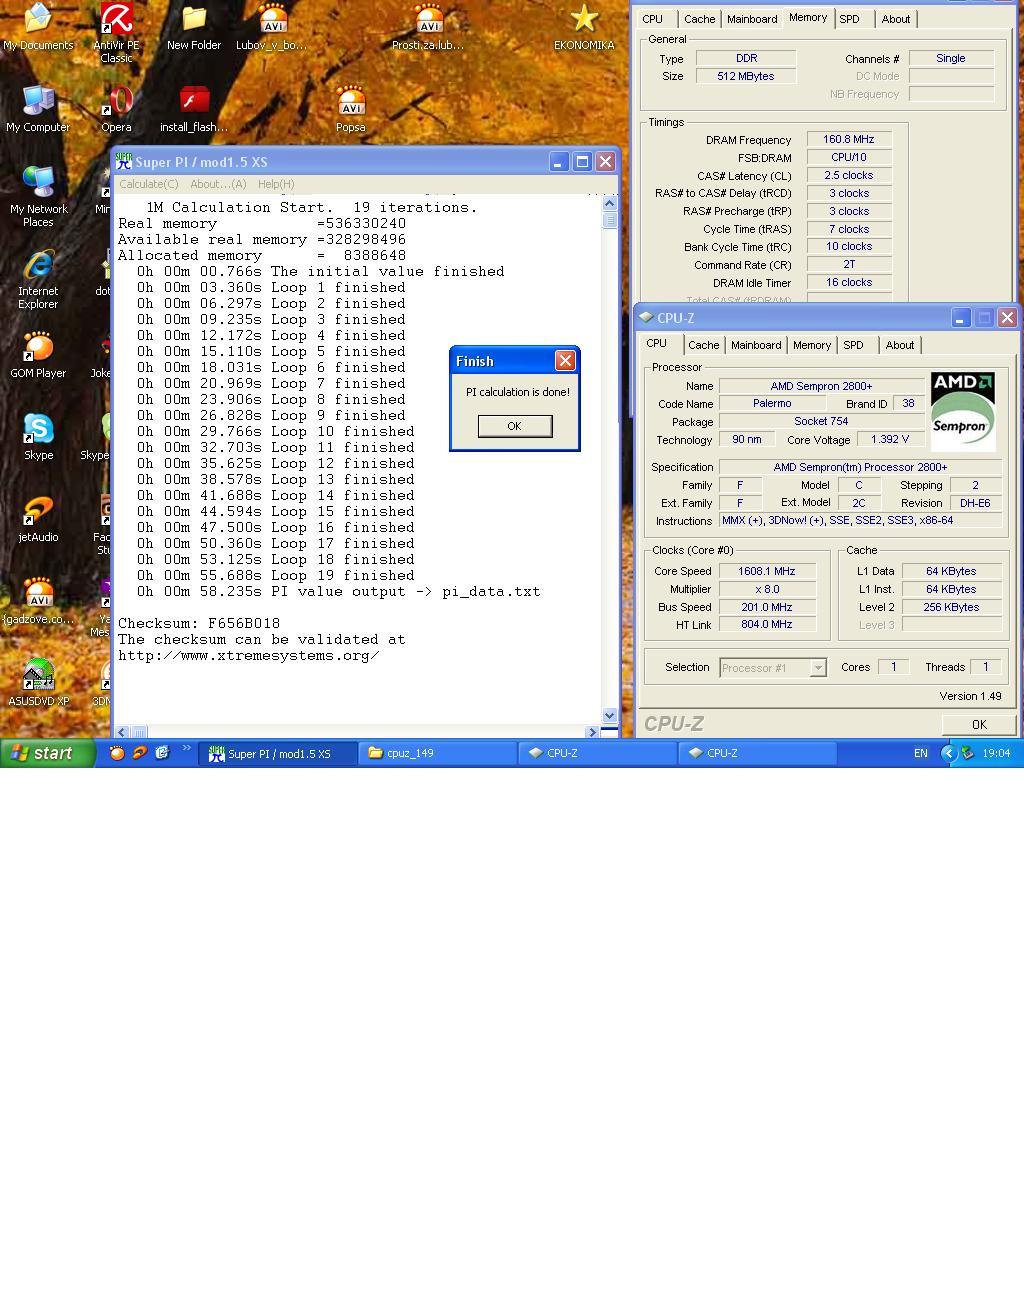Viewport: 1024px width, 1296px height.
Task: Click second quick launch icon in taskbar
Action: tap(140, 753)
